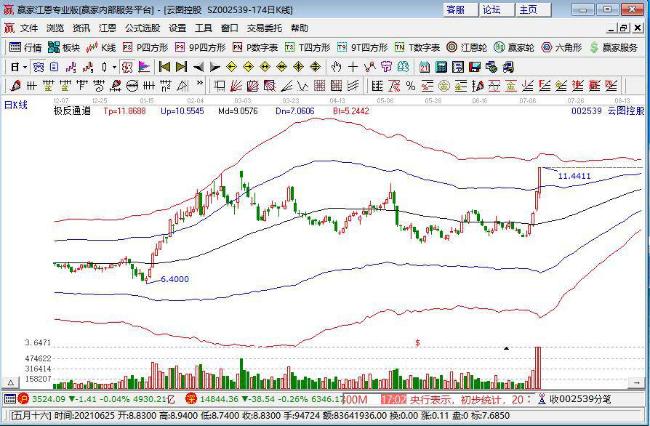
Task: Open the 文件 menu
Action: tap(29, 28)
